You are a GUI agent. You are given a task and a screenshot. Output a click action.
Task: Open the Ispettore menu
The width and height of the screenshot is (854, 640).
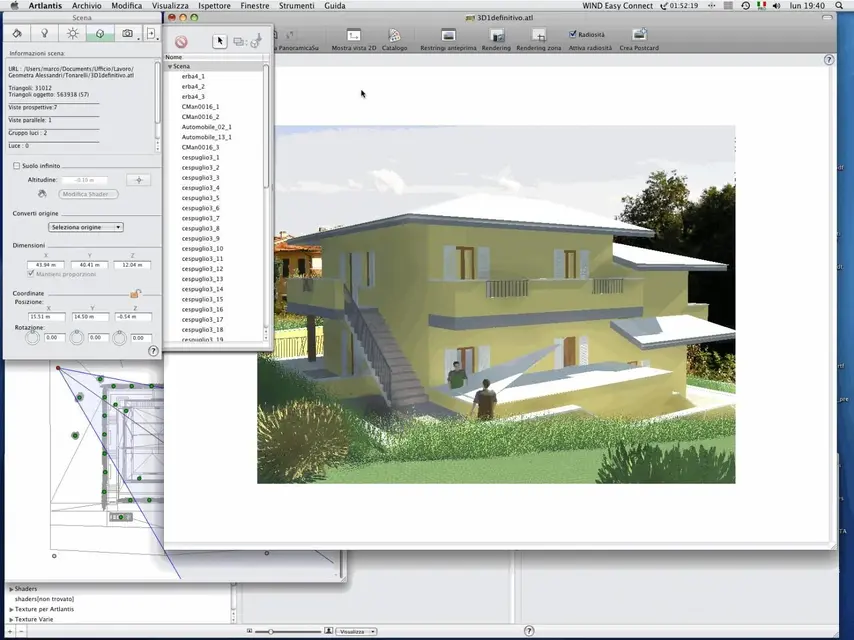(214, 5)
